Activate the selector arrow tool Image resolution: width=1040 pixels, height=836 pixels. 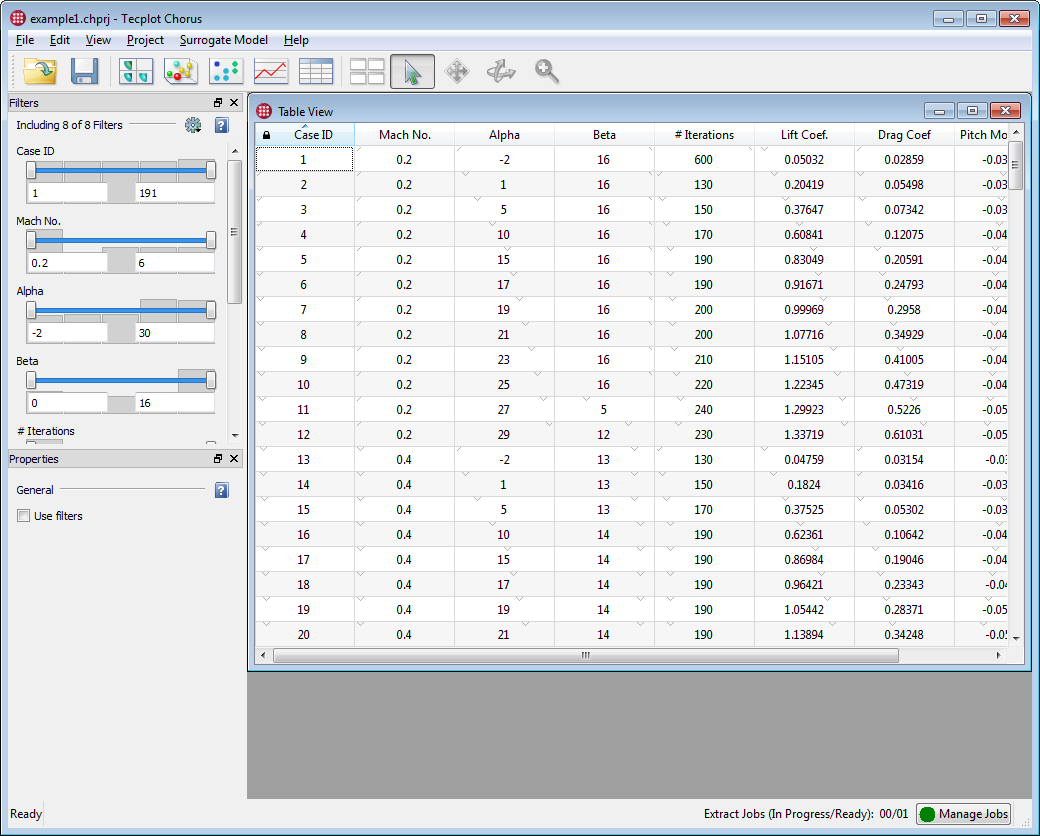coord(412,71)
